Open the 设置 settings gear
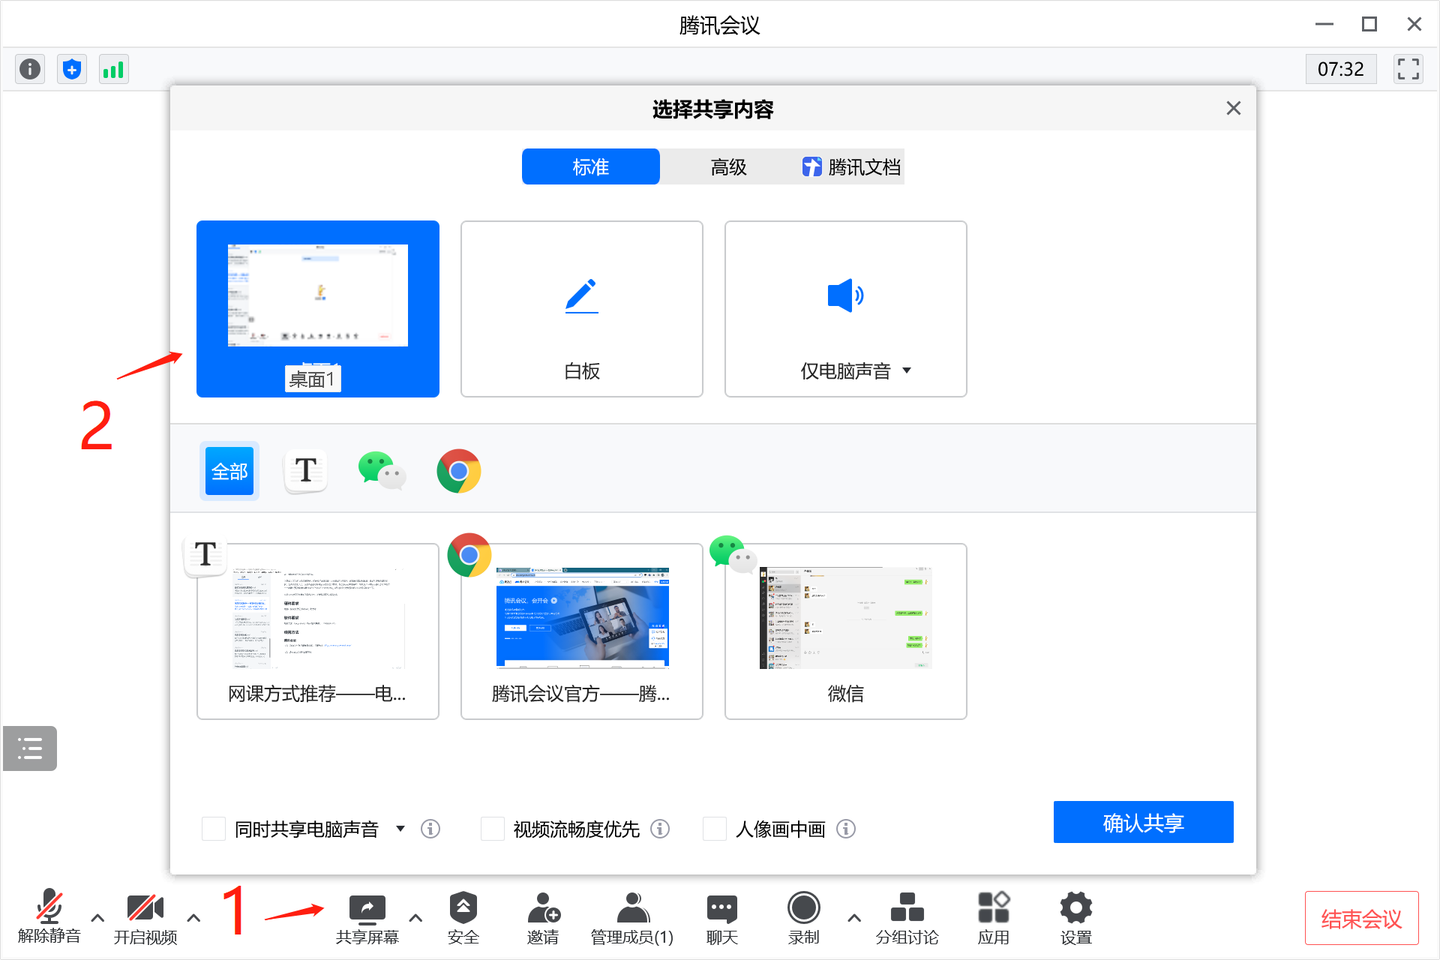 click(1075, 917)
